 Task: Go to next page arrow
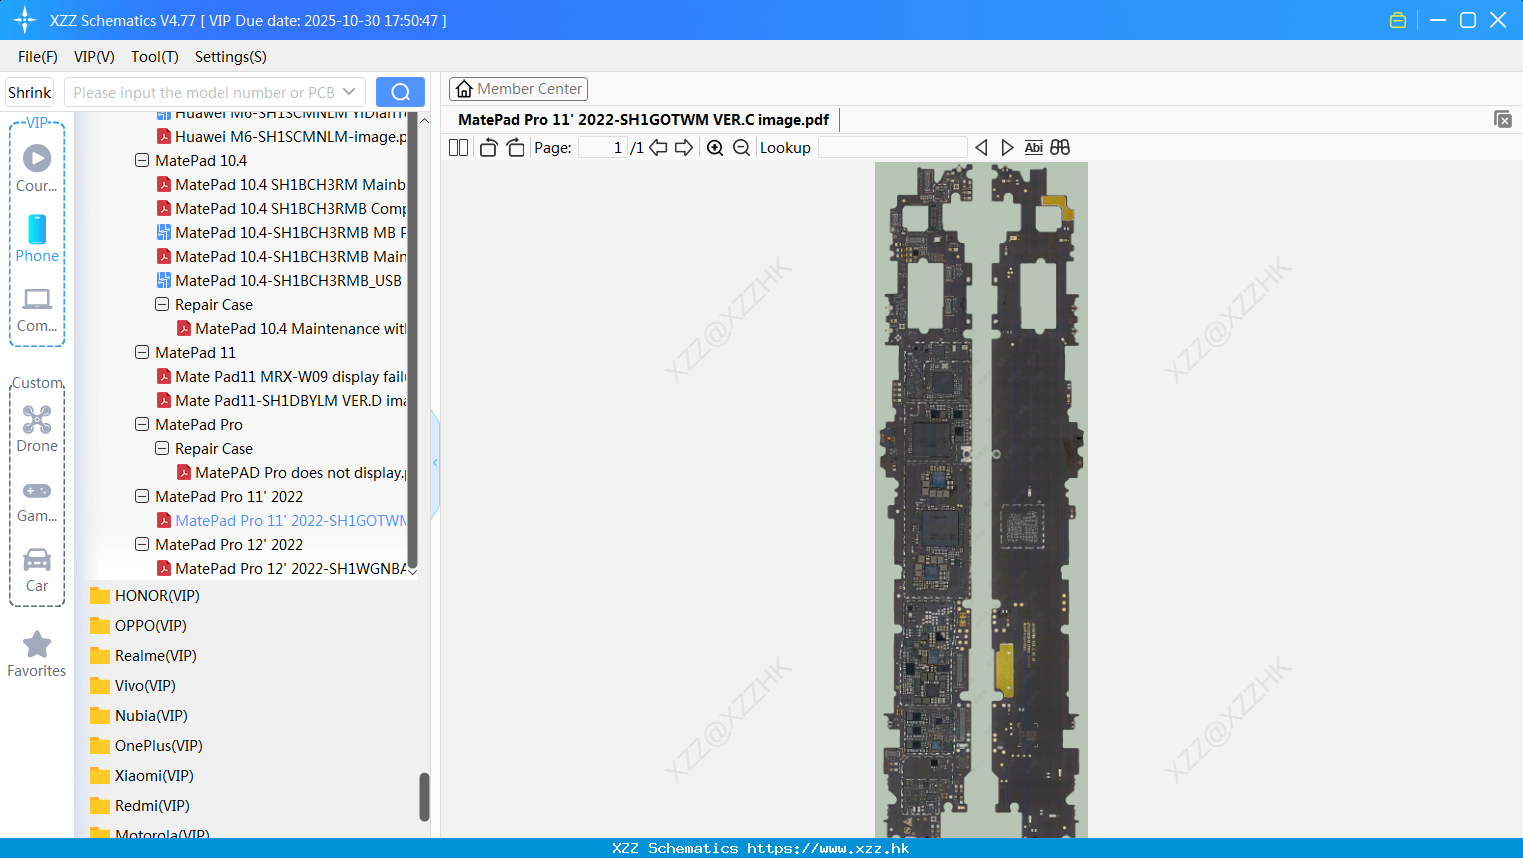684,148
